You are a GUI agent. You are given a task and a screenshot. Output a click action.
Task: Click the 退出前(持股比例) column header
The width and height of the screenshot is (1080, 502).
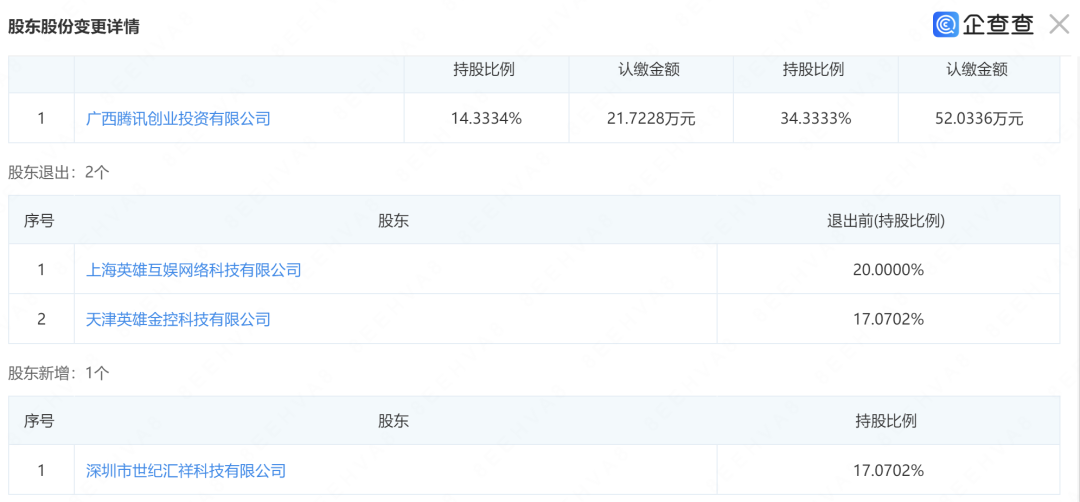click(x=888, y=221)
